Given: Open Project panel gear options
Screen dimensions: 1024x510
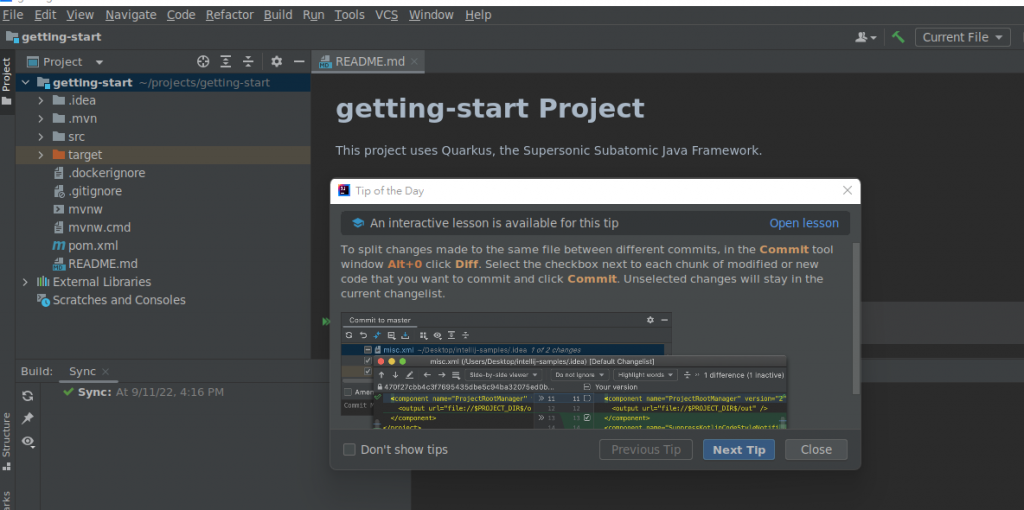Looking at the screenshot, I should (277, 61).
